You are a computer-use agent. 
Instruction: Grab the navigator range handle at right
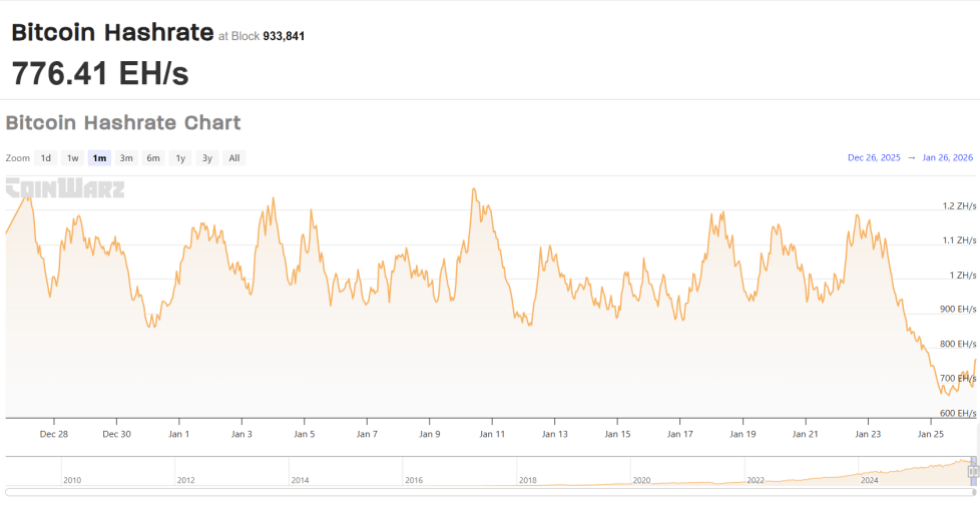(x=972, y=470)
